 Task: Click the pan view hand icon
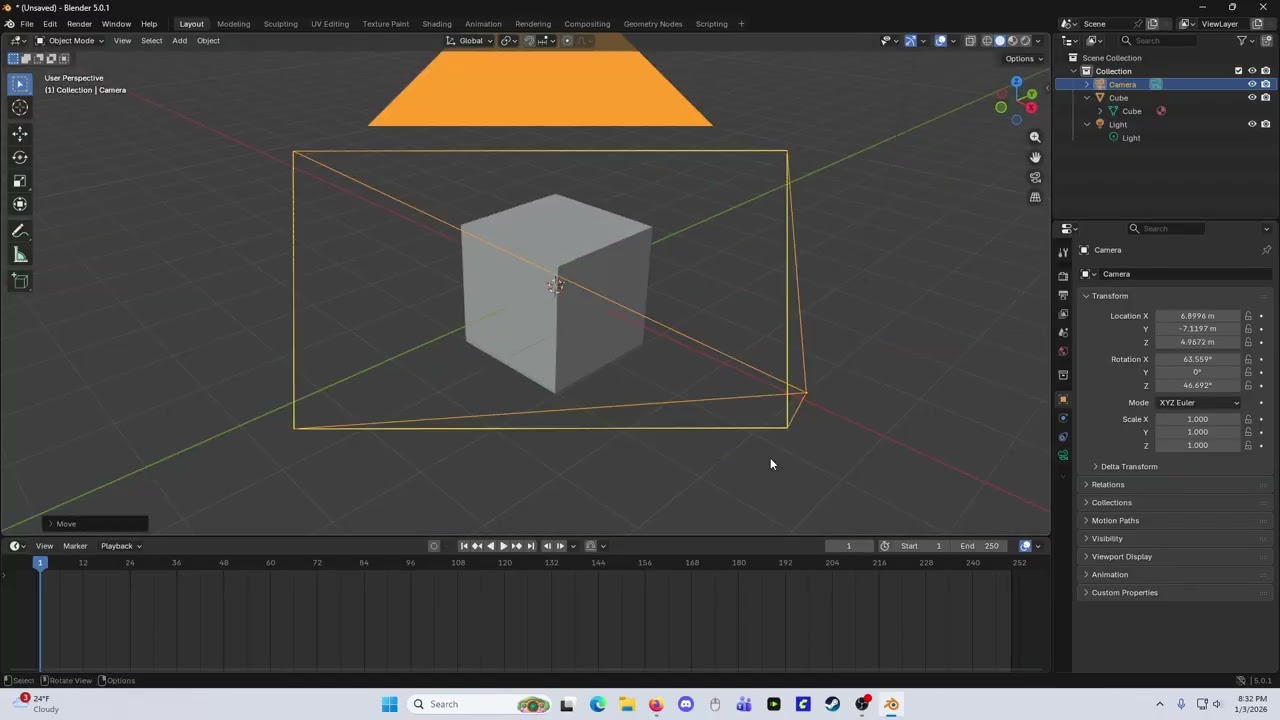pyautogui.click(x=1035, y=157)
